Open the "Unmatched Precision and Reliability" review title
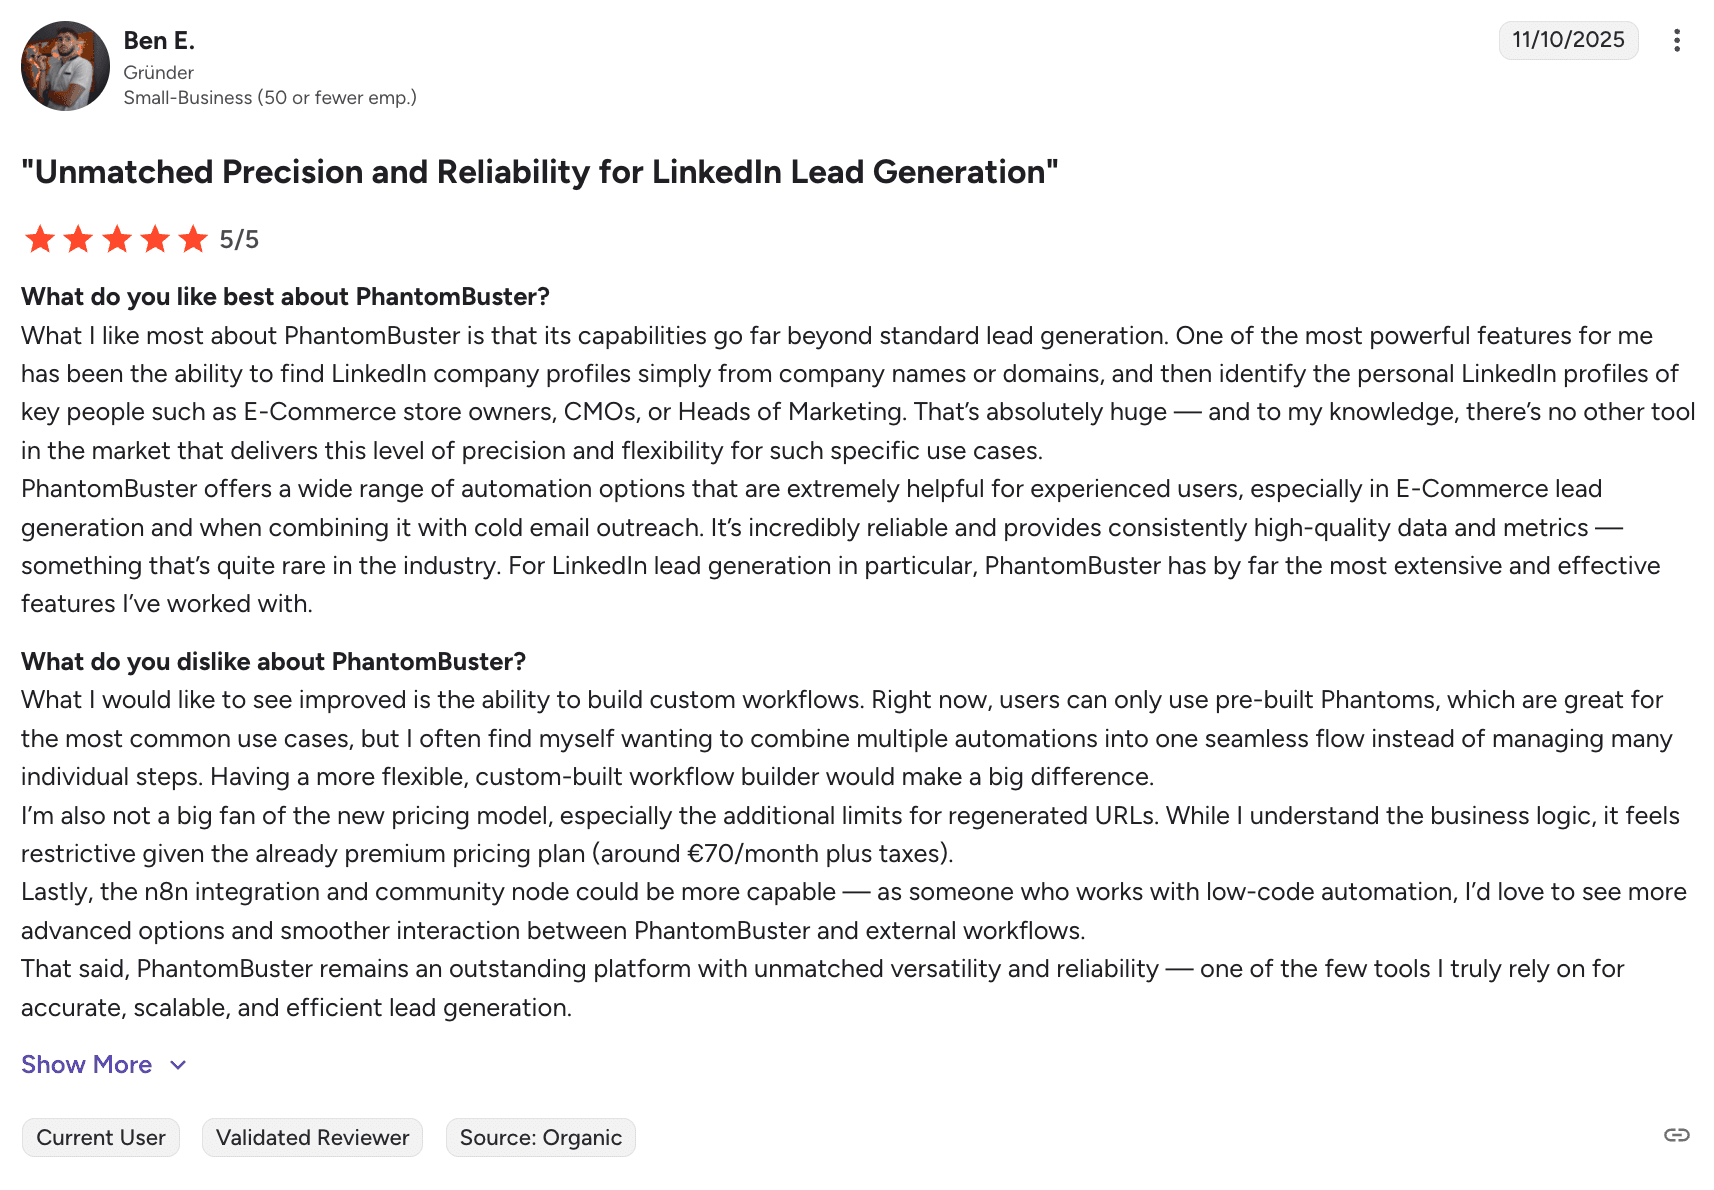 click(x=539, y=172)
